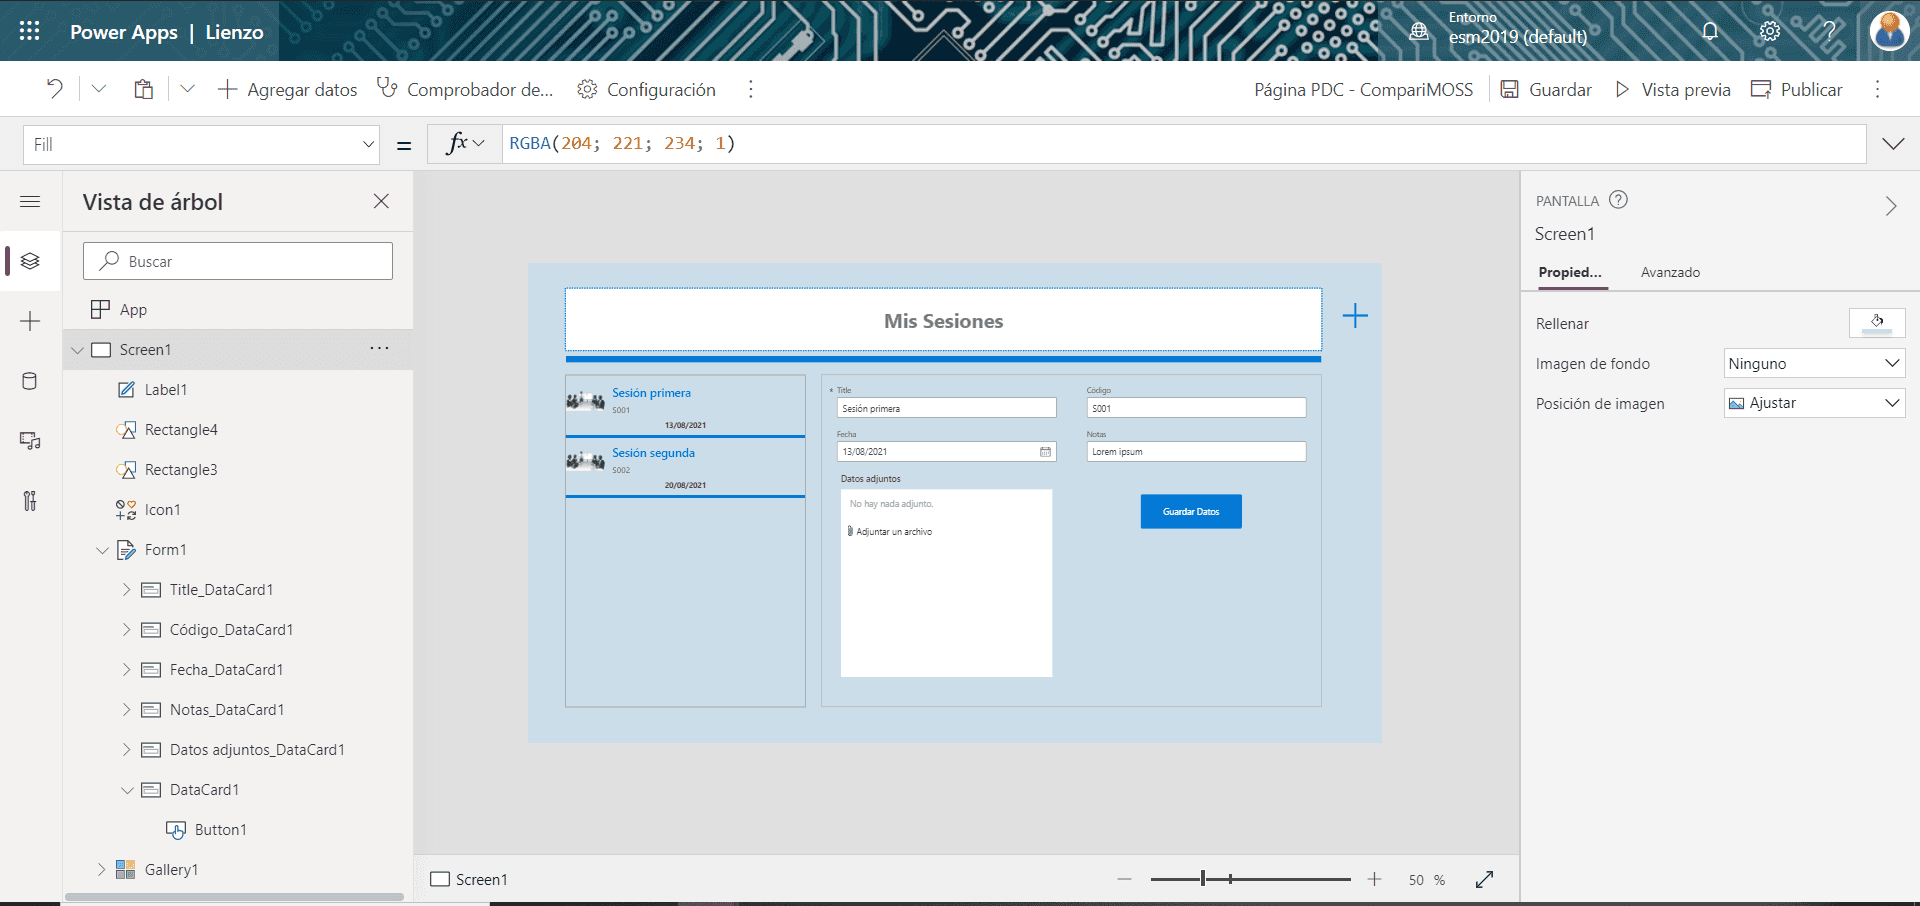The height and width of the screenshot is (906, 1920).
Task: Click the blue plus icon on canvas
Action: click(x=1355, y=316)
